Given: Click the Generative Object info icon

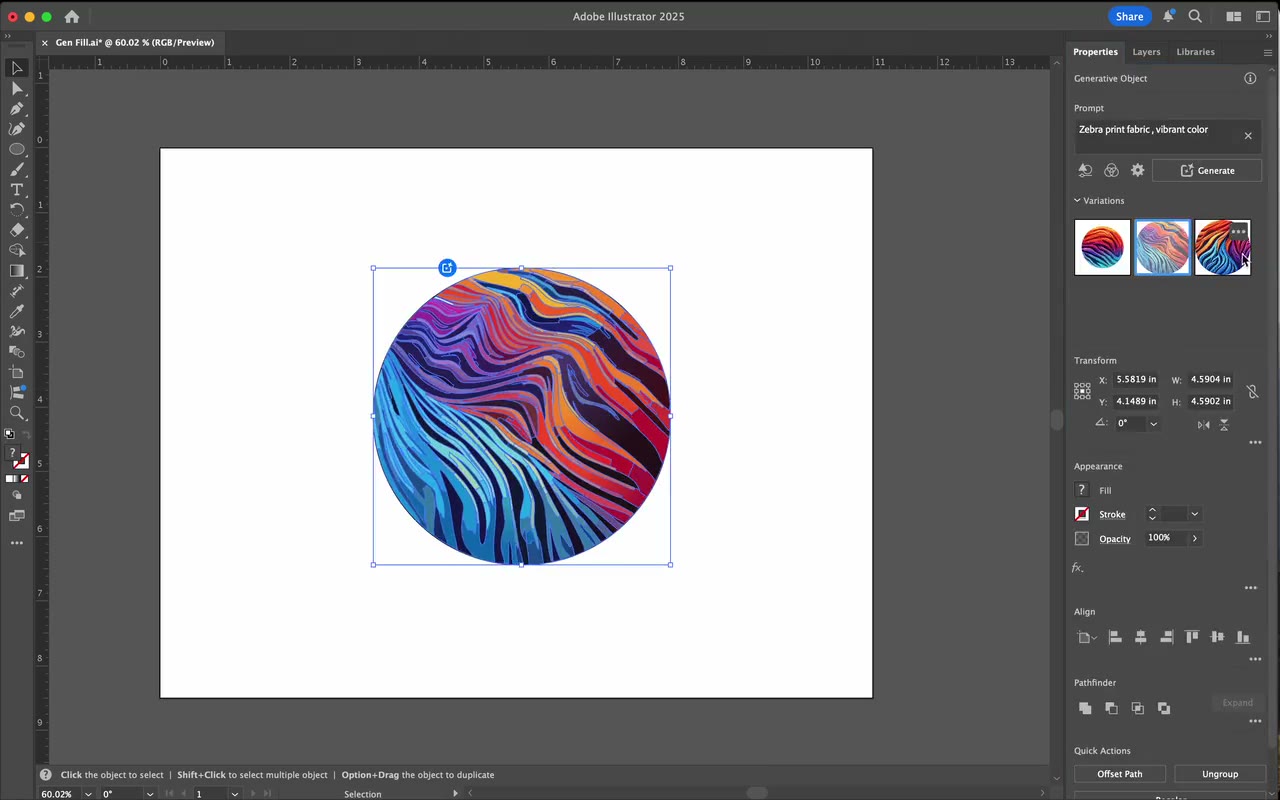Looking at the screenshot, I should [x=1250, y=78].
